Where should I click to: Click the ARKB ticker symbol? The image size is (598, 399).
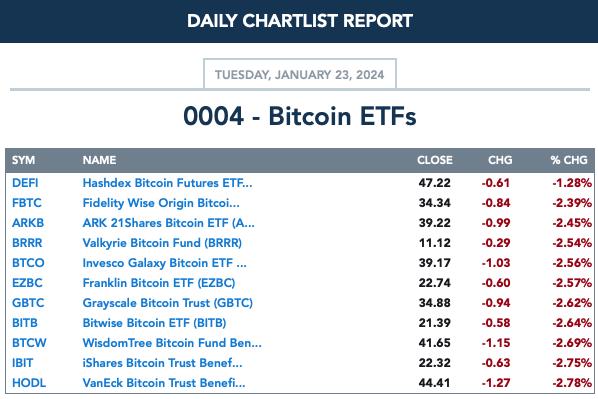28,223
